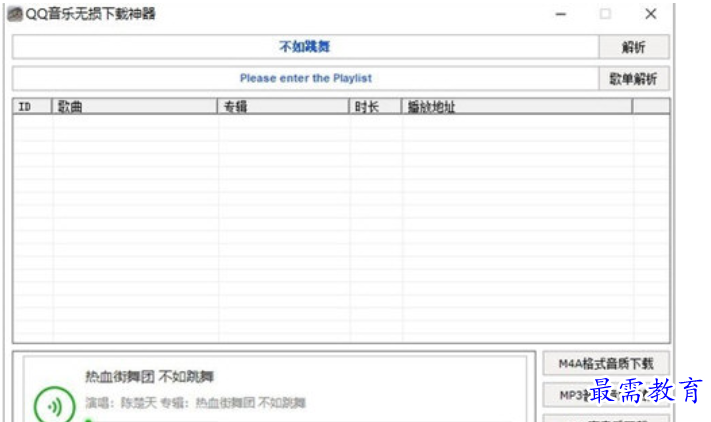Click the 专辑 column header

pos(283,107)
